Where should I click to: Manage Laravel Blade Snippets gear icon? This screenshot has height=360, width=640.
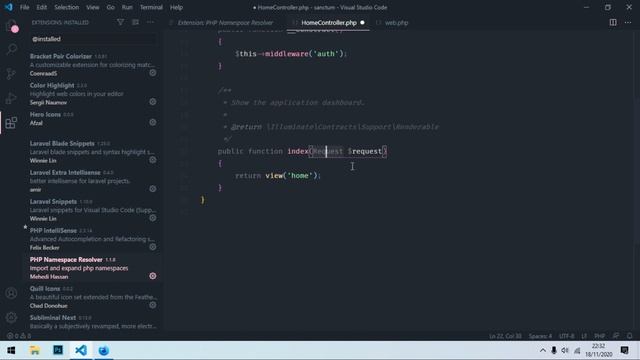click(x=153, y=160)
